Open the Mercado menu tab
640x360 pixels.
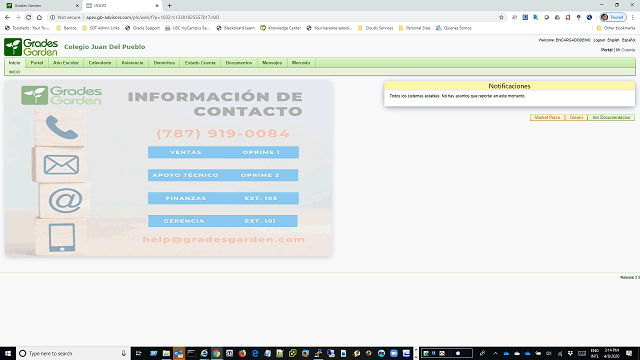301,63
